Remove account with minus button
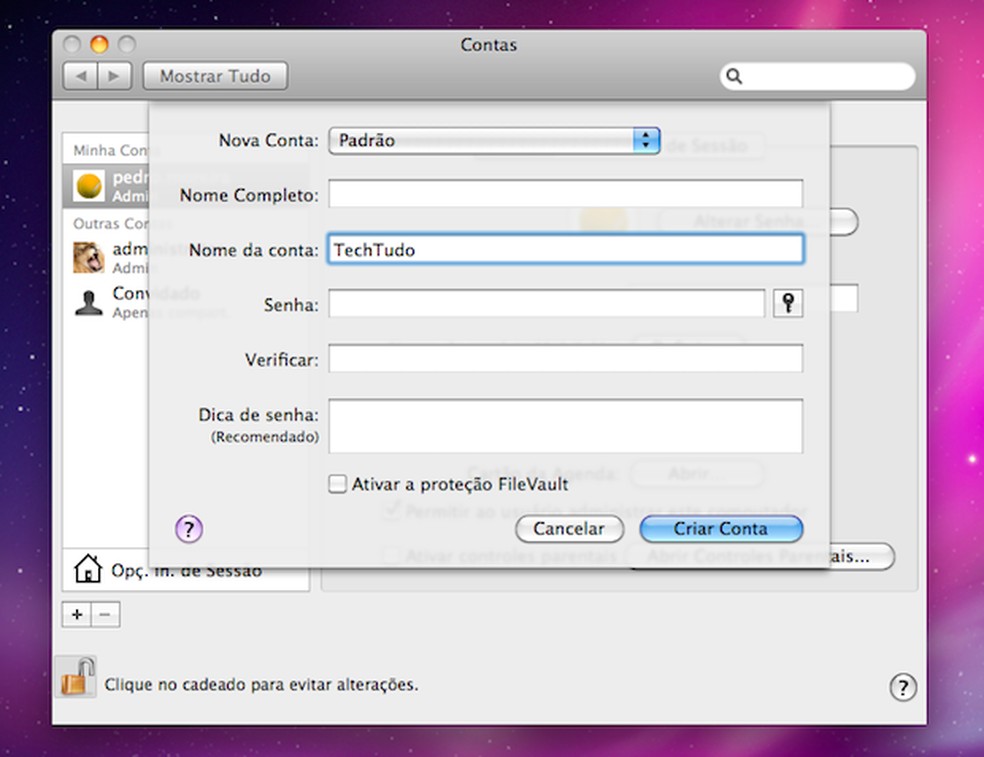The width and height of the screenshot is (984, 757). [x=105, y=615]
